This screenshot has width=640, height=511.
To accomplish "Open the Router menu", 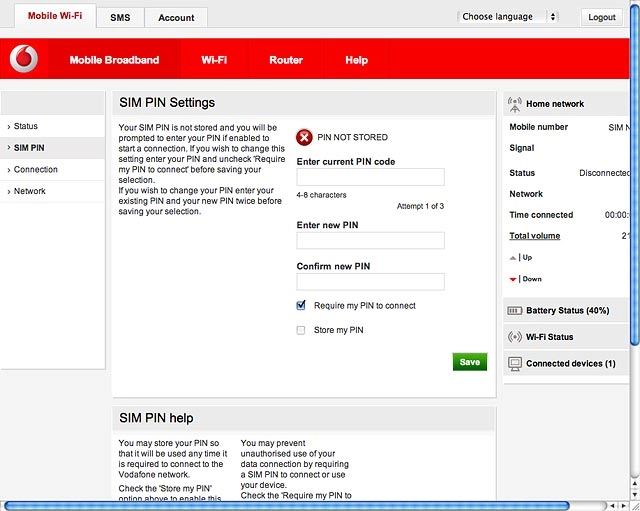I will (x=286, y=60).
